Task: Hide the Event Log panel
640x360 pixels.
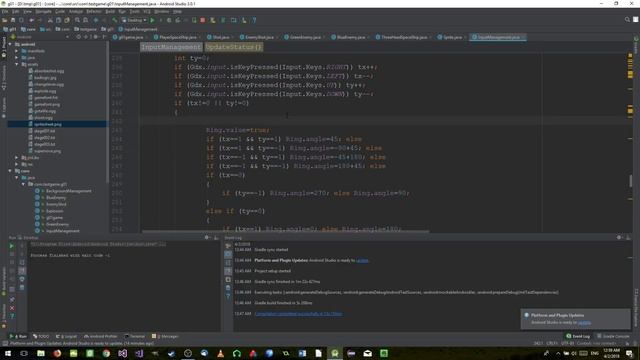Action: pos(628,238)
